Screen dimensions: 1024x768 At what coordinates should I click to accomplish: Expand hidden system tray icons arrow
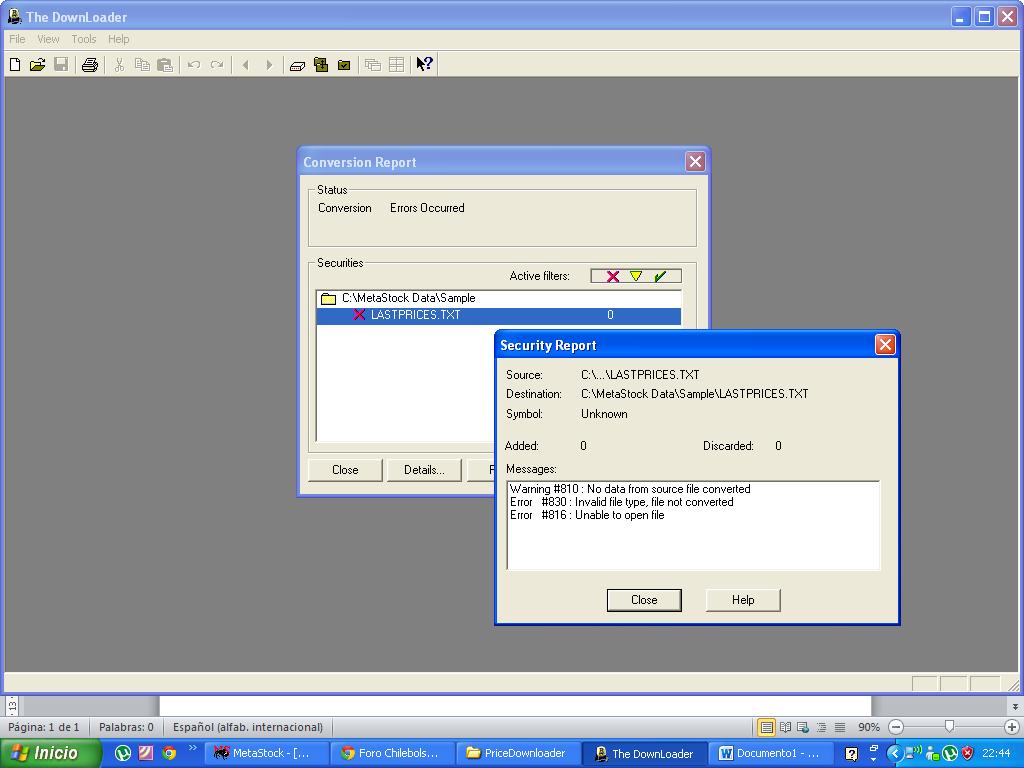893,753
